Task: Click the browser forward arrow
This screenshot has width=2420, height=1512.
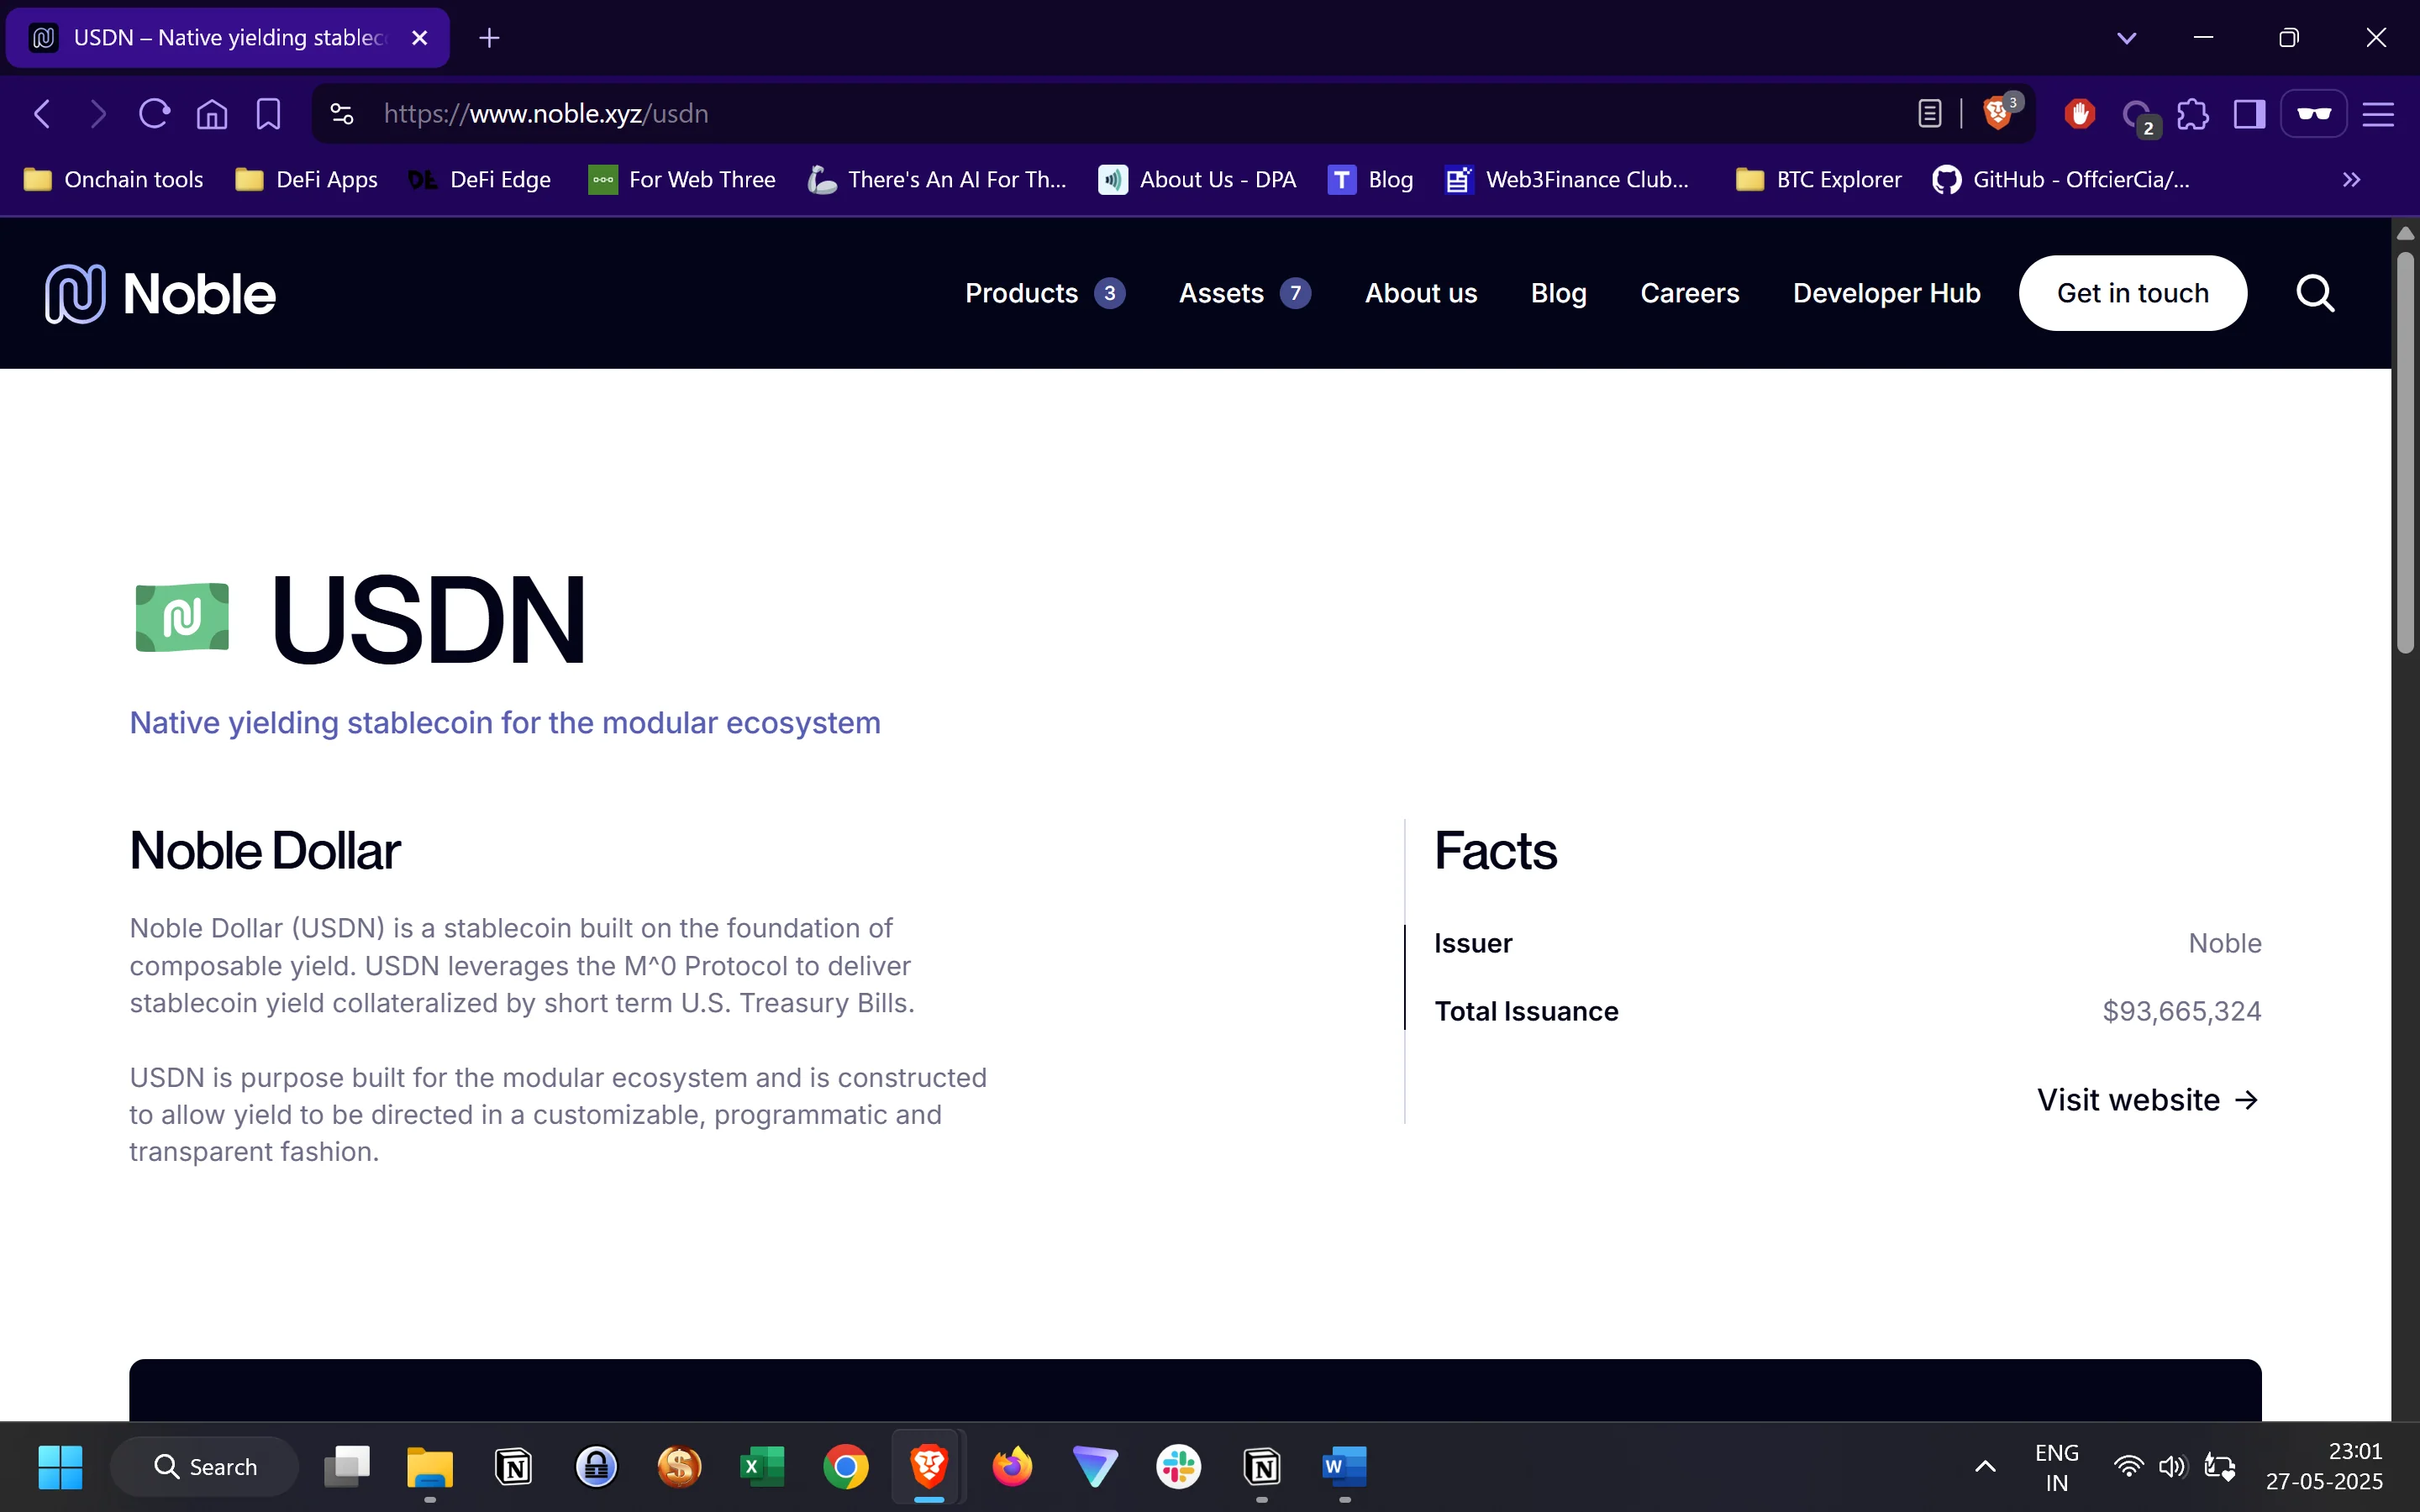Action: click(98, 114)
